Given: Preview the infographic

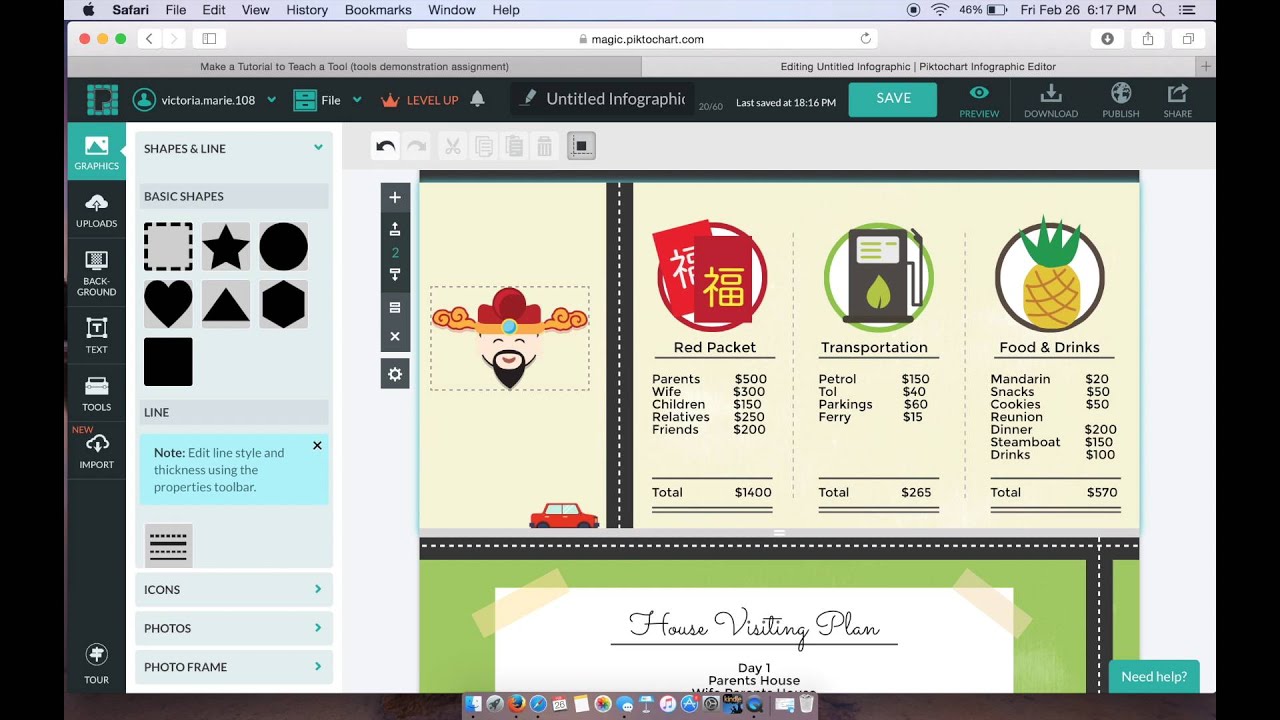Looking at the screenshot, I should 979,100.
